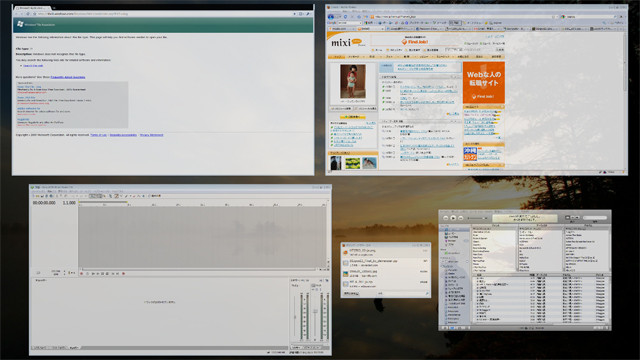
Task: Click the master volume fader in ACID's mixer
Action: pos(315,311)
